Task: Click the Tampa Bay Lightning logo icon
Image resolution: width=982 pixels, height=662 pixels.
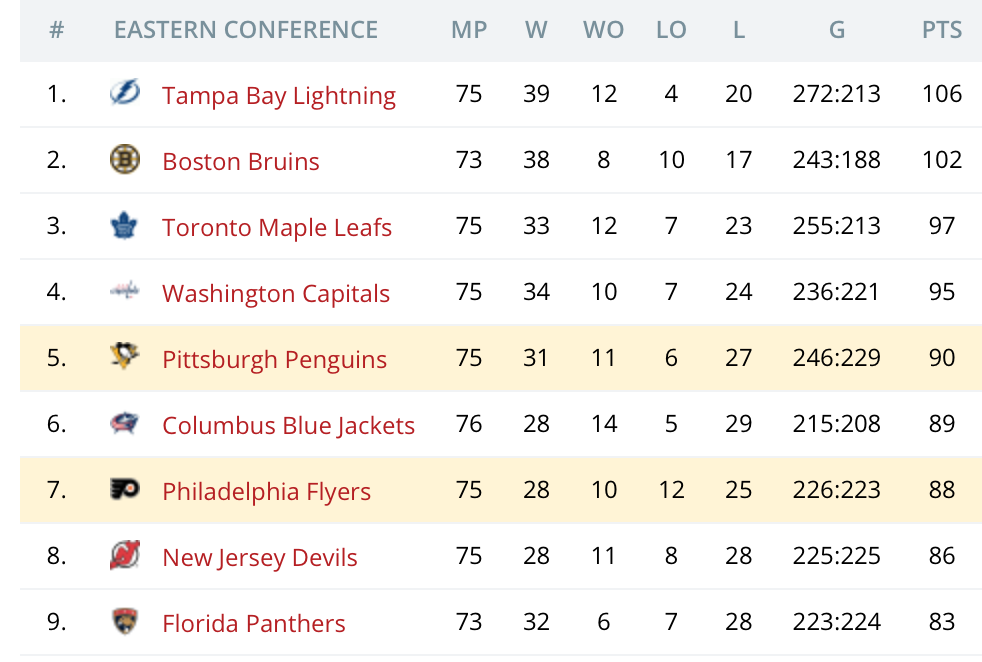Action: click(125, 94)
